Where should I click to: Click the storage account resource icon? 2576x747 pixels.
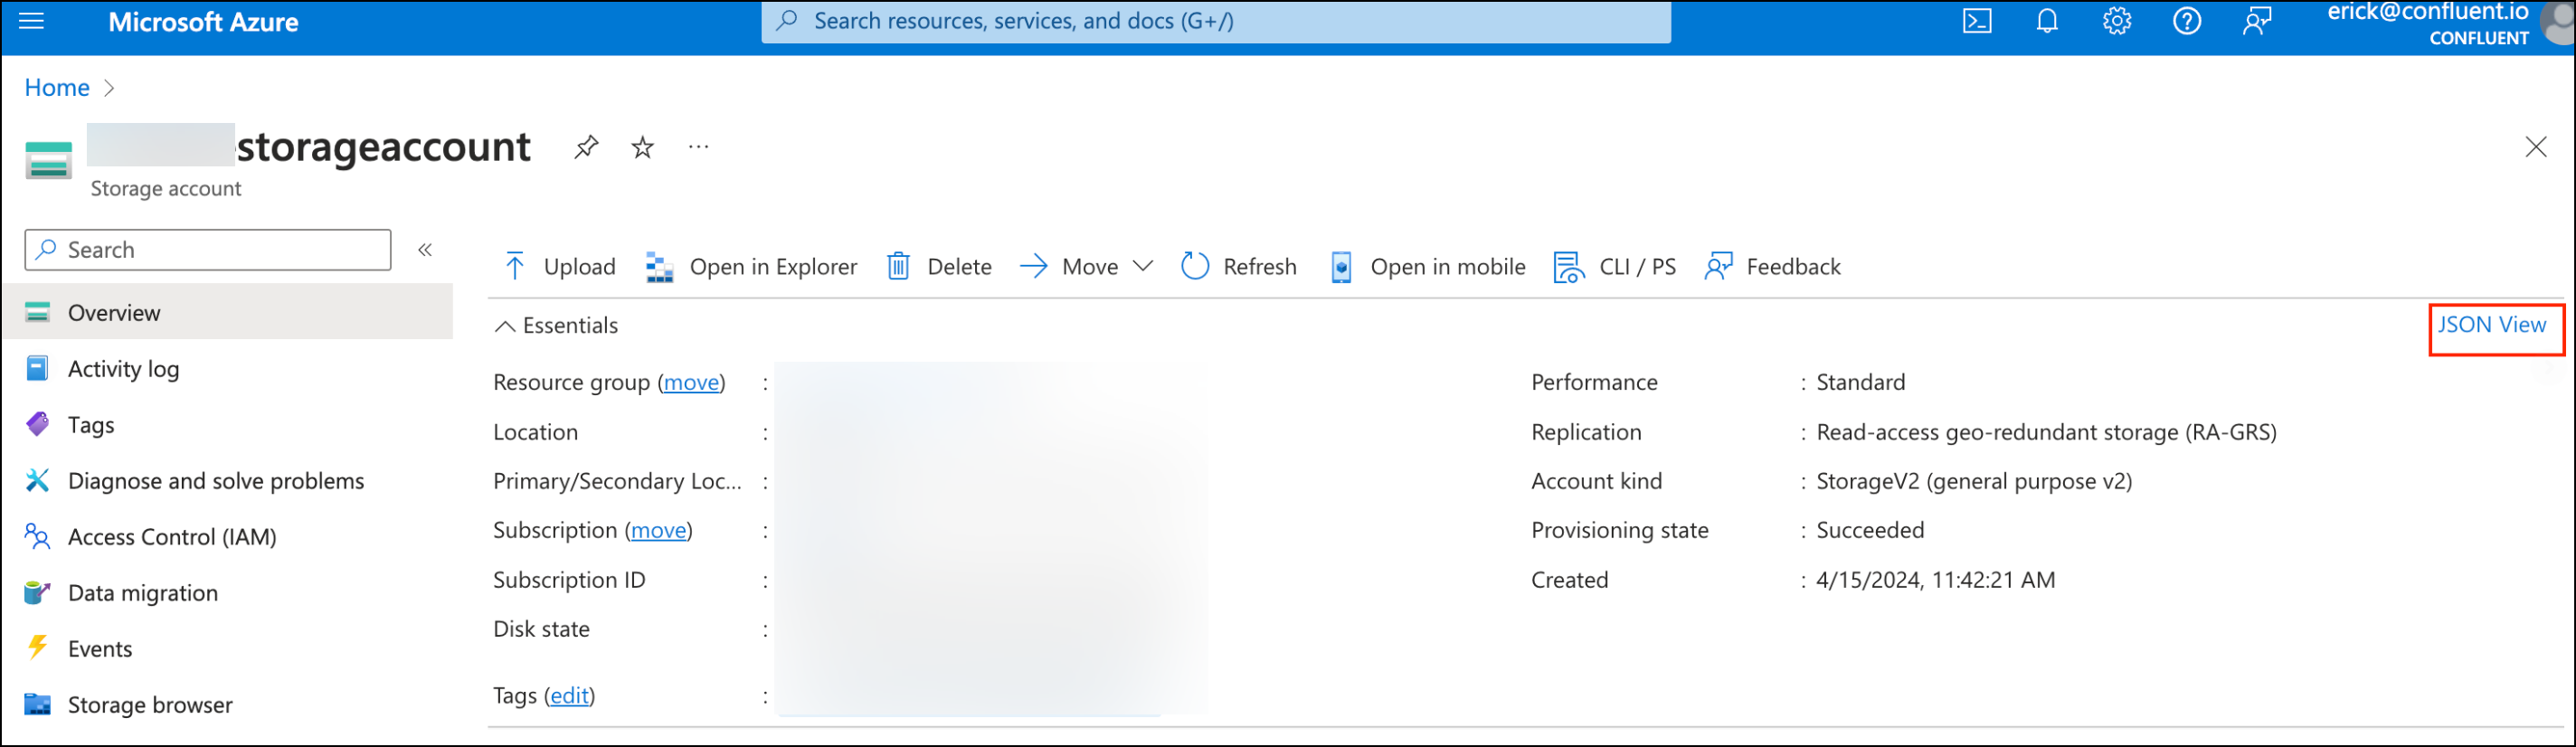(48, 160)
